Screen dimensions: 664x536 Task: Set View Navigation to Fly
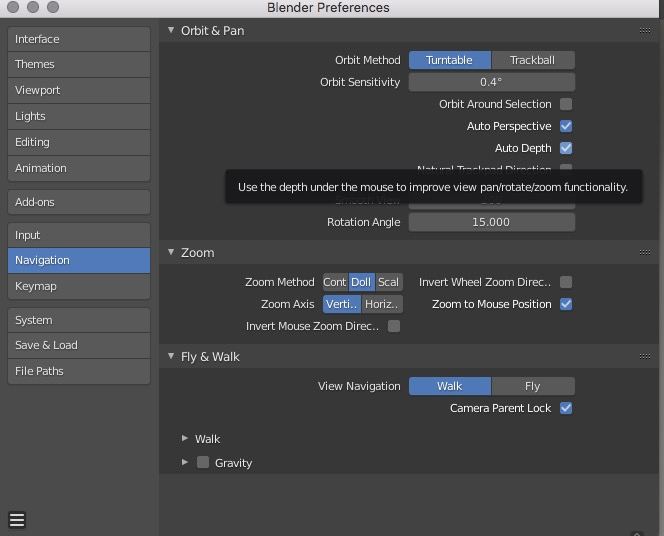click(533, 386)
